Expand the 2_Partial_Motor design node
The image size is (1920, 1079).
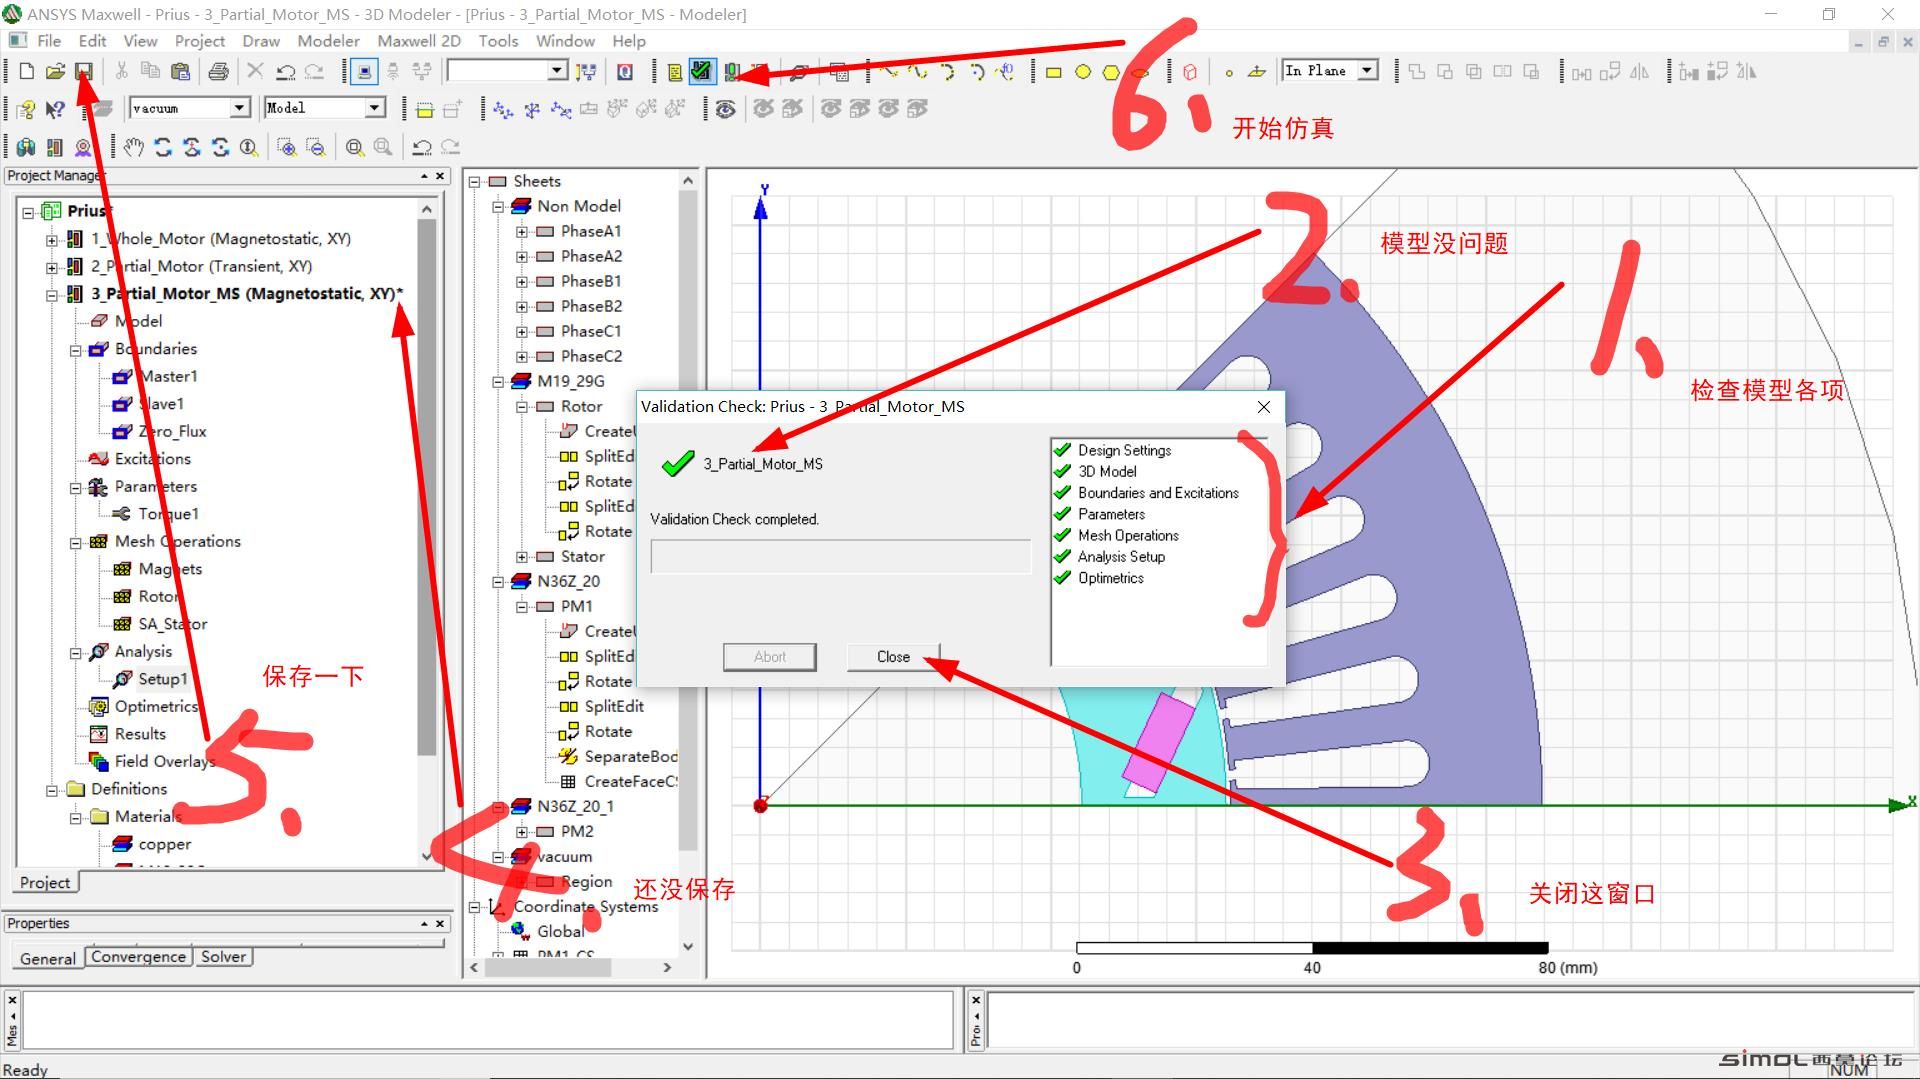52,267
